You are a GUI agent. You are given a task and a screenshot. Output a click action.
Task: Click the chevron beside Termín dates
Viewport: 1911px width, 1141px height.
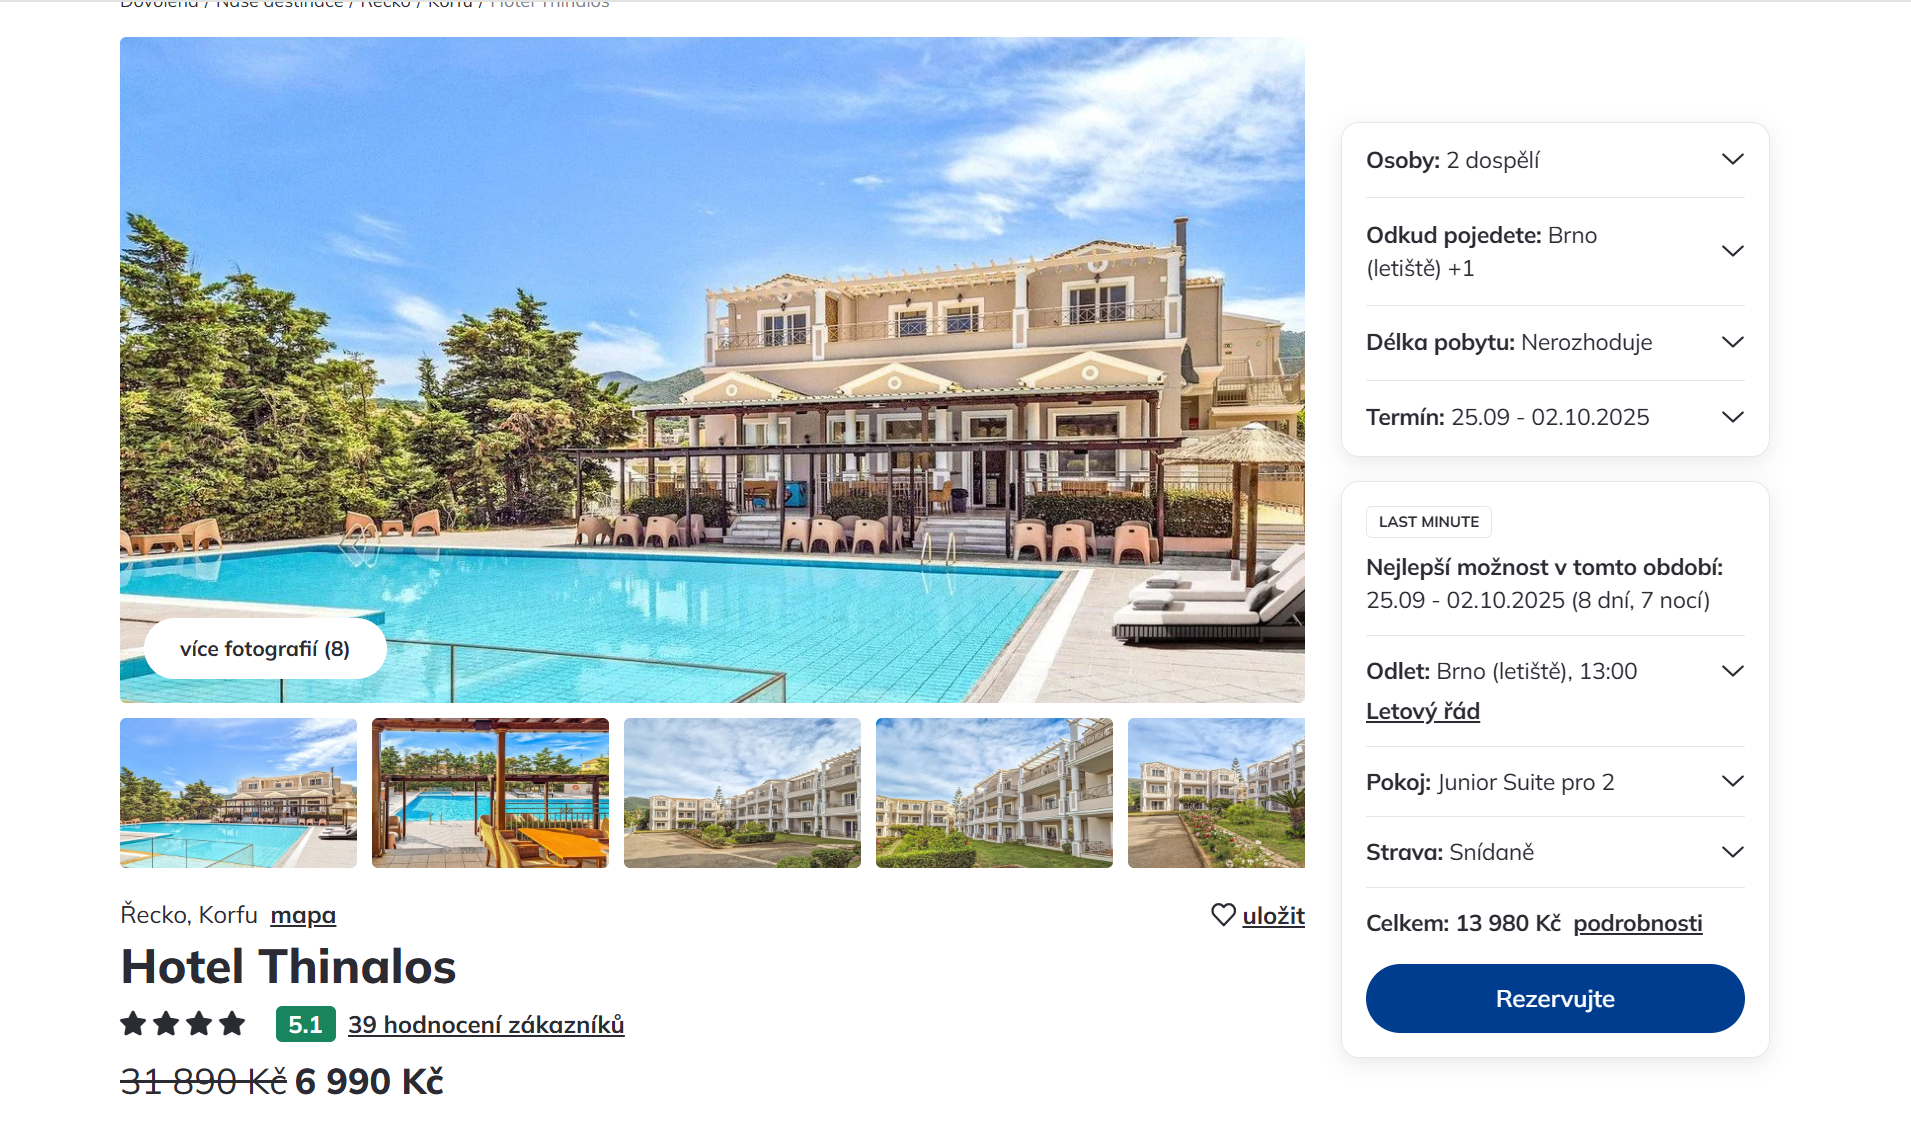[x=1733, y=417]
